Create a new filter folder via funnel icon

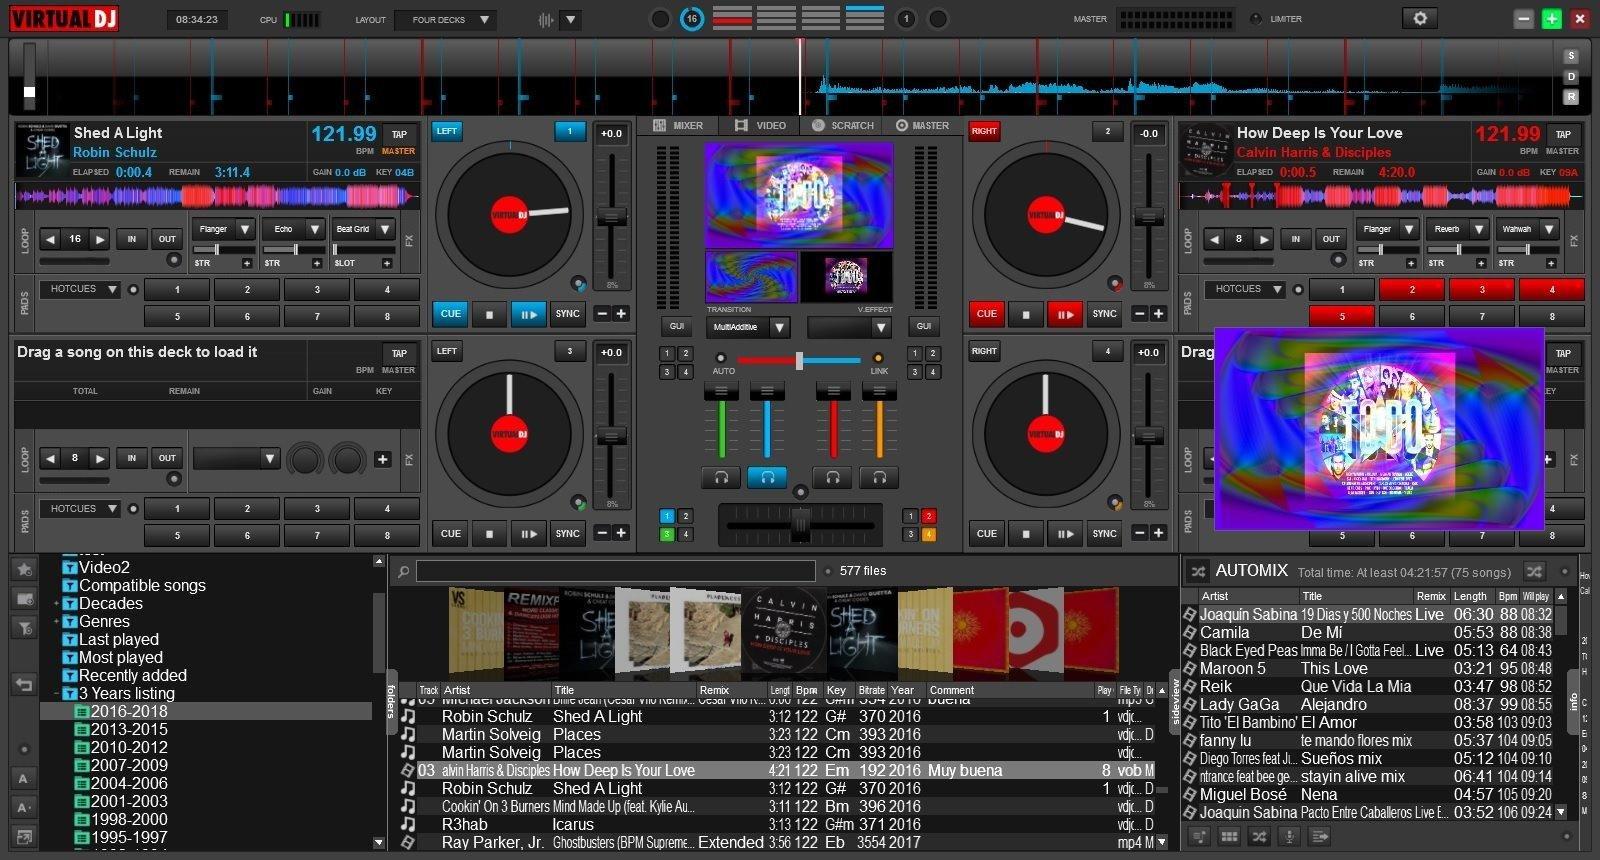[x=24, y=629]
